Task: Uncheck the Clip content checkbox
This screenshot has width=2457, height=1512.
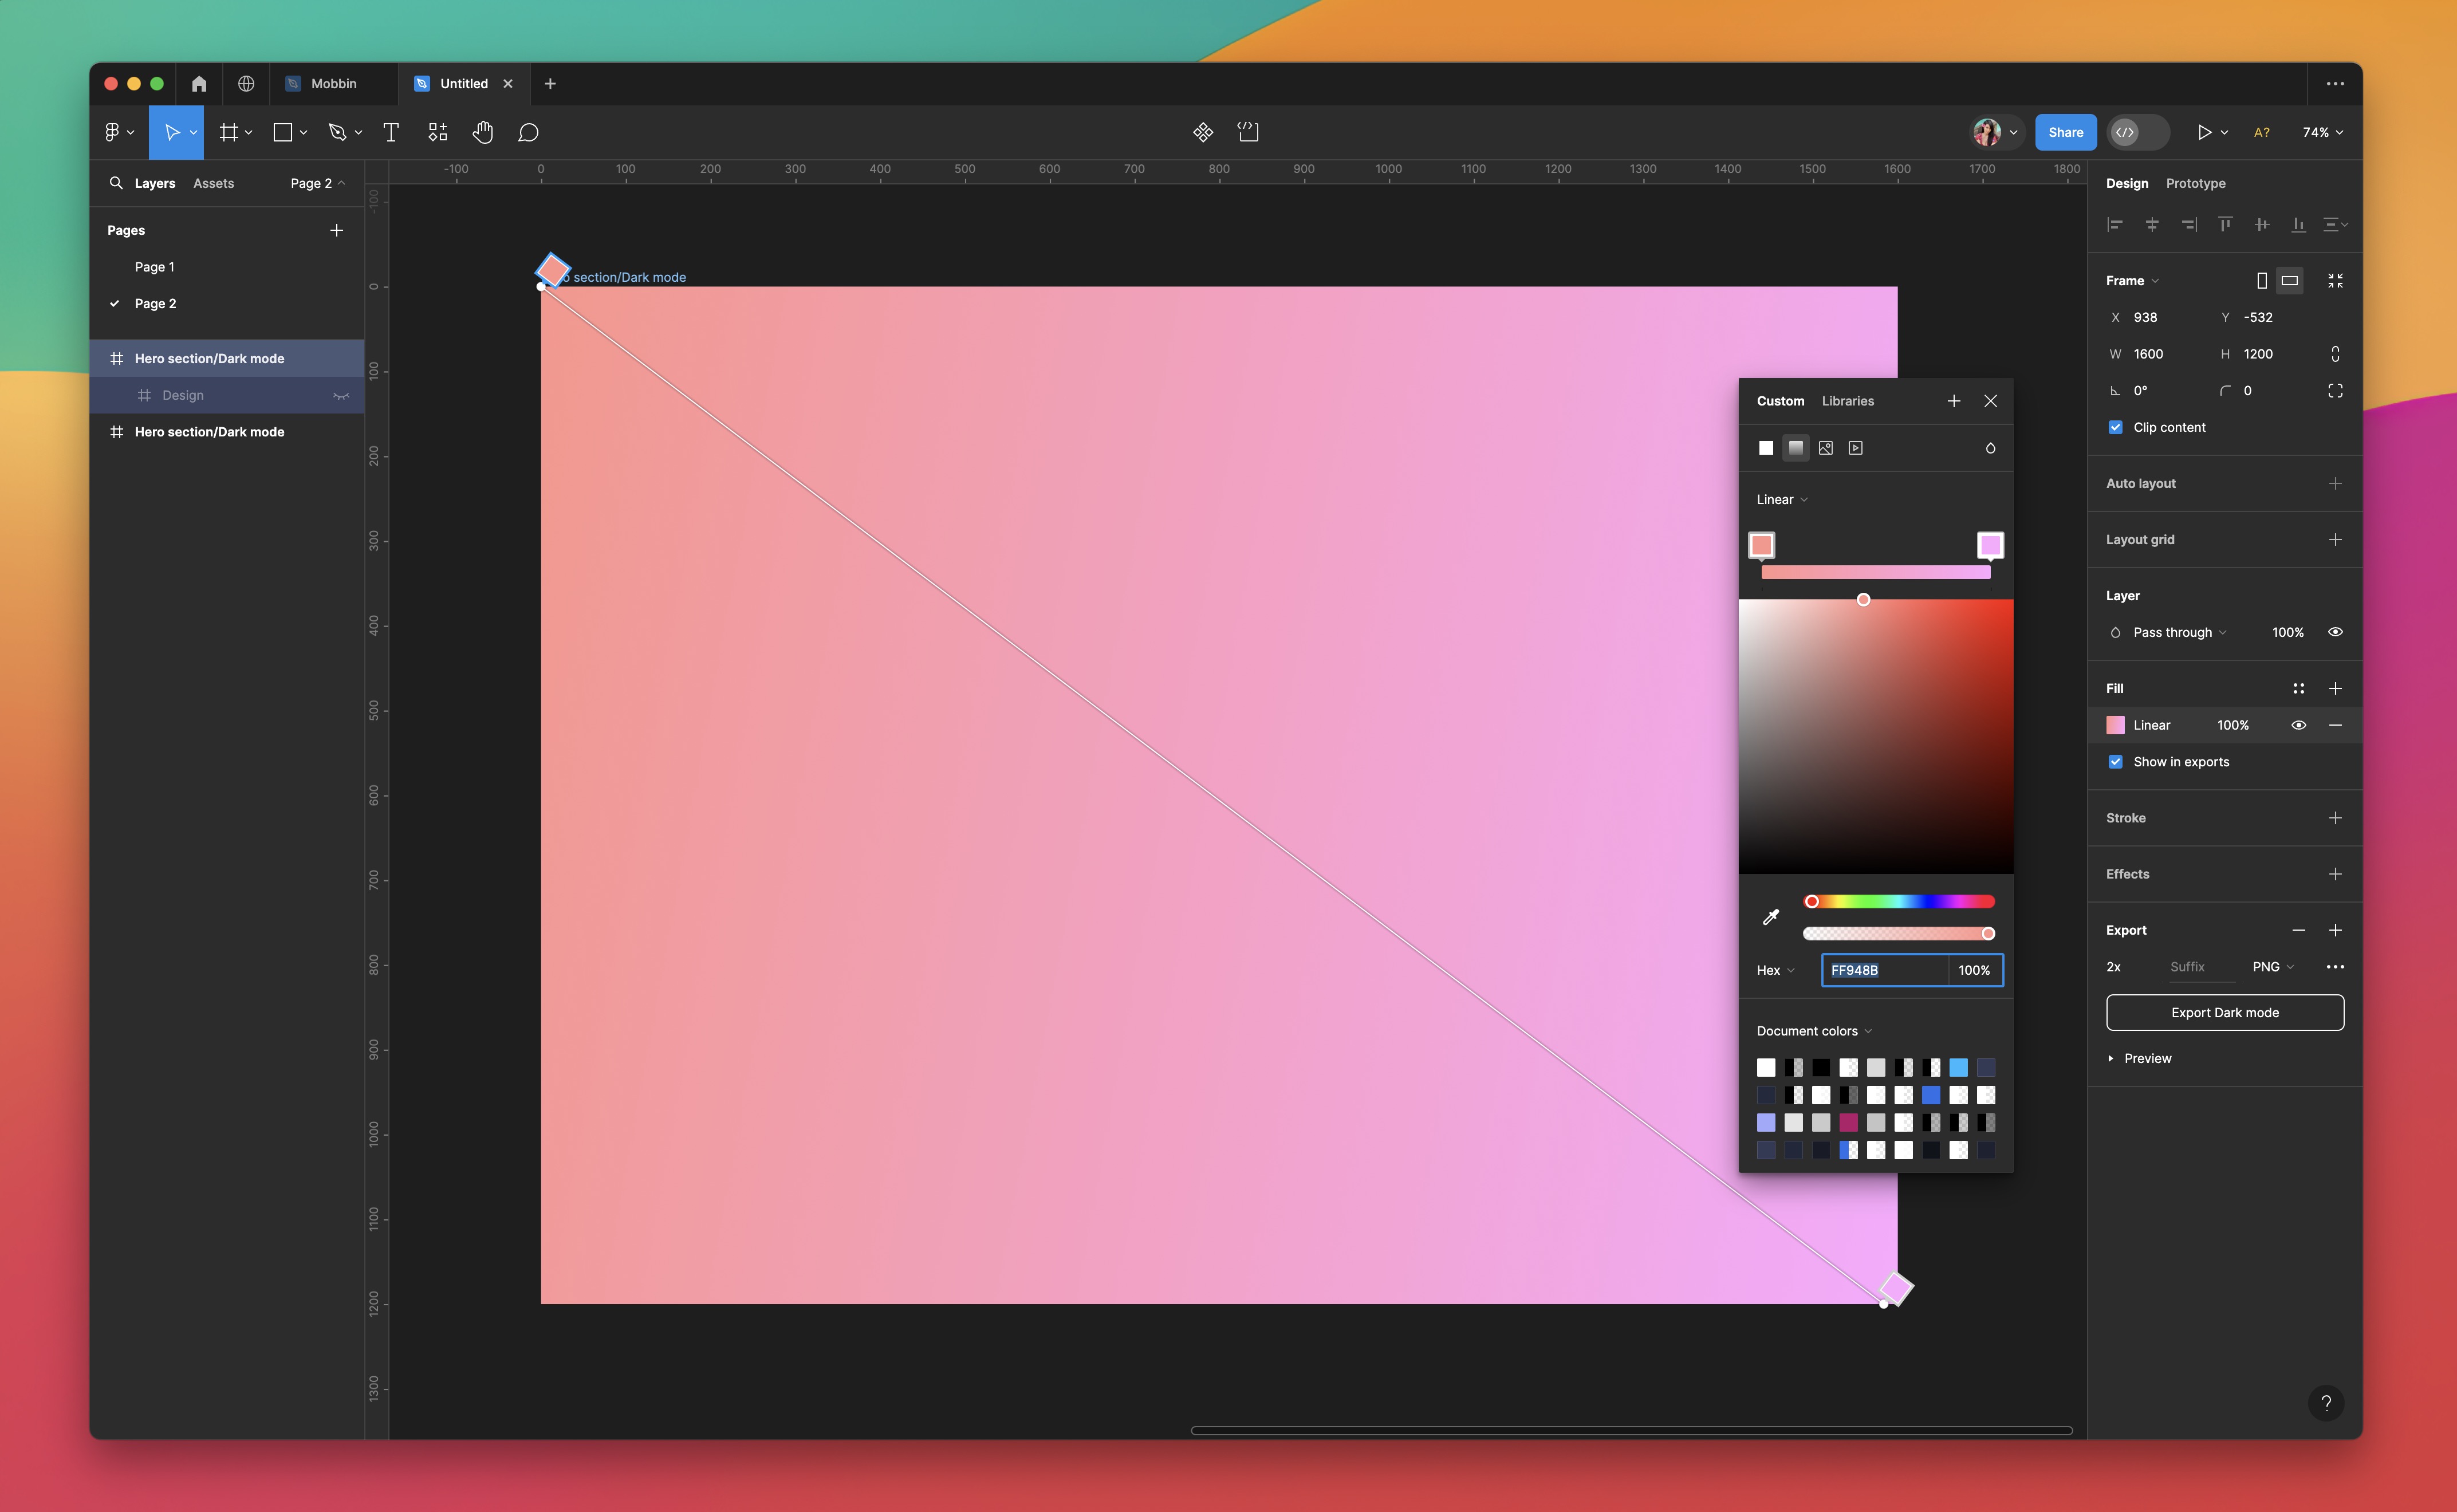Action: tap(2116, 427)
